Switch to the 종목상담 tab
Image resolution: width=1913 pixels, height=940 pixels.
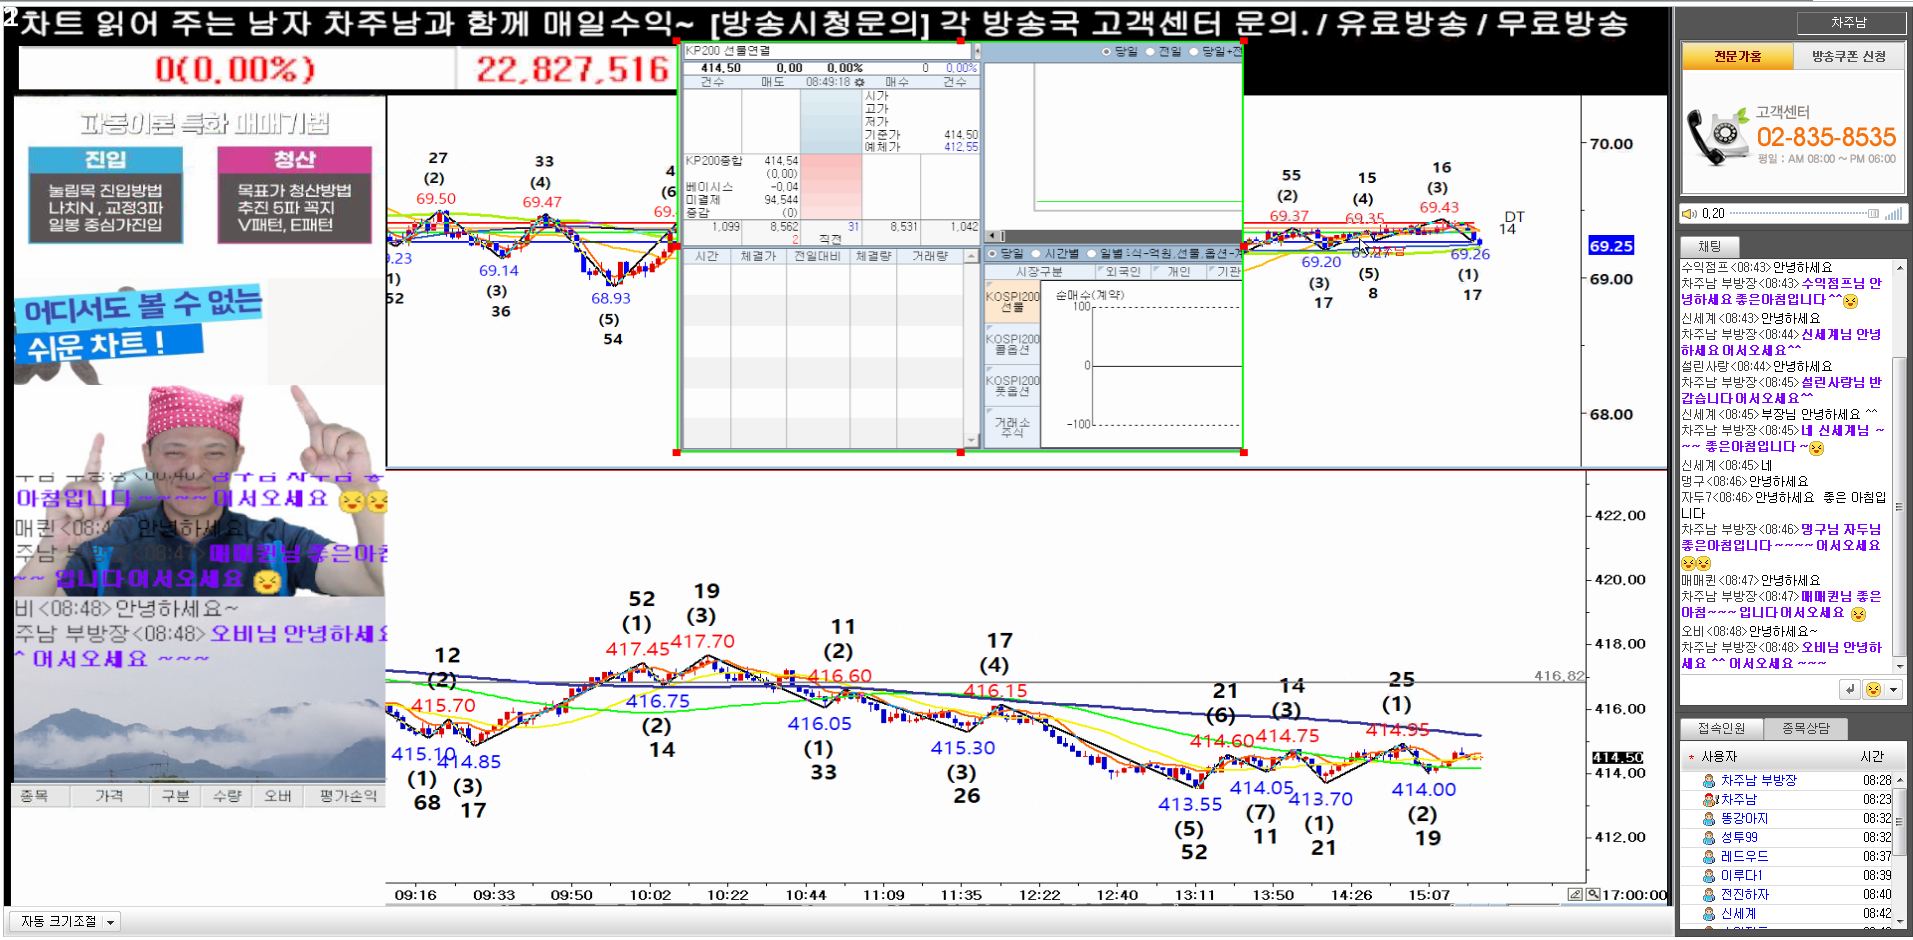tap(1805, 728)
